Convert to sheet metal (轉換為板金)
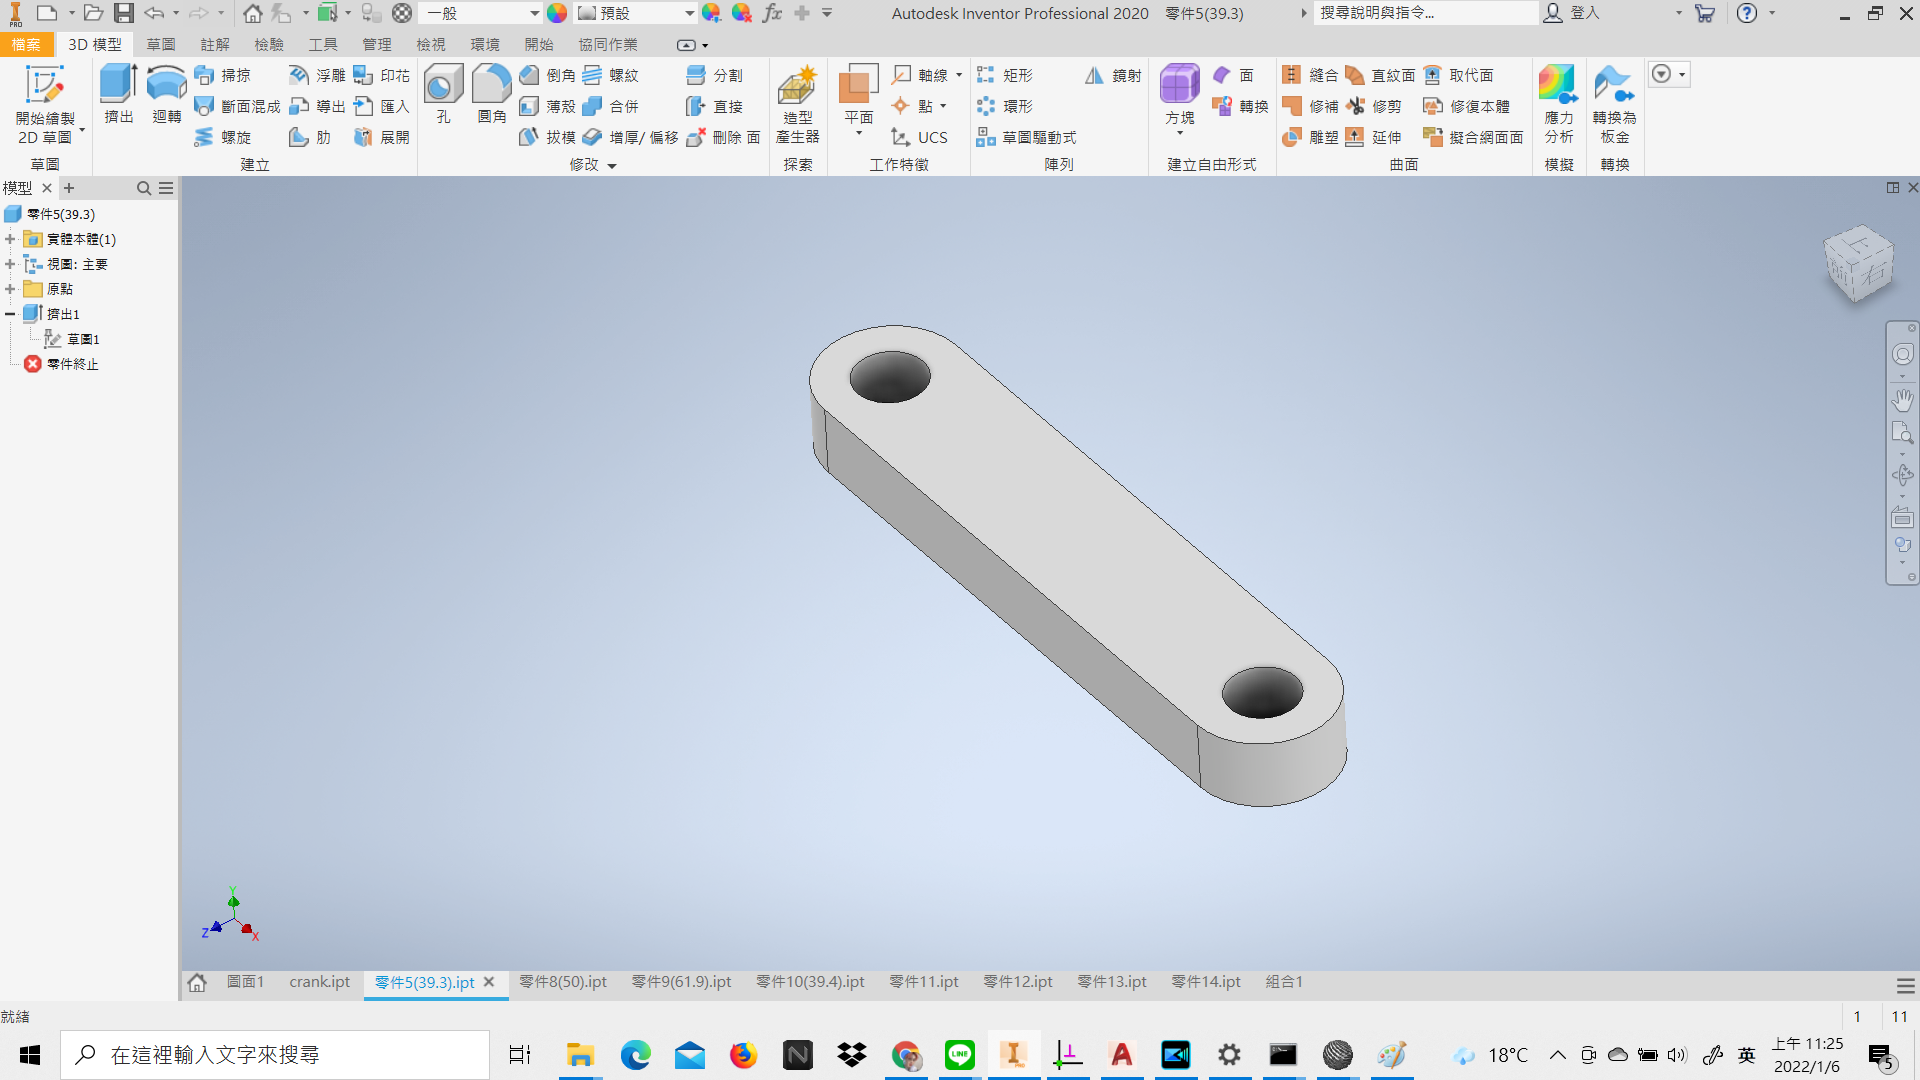The height and width of the screenshot is (1080, 1920). (1614, 104)
